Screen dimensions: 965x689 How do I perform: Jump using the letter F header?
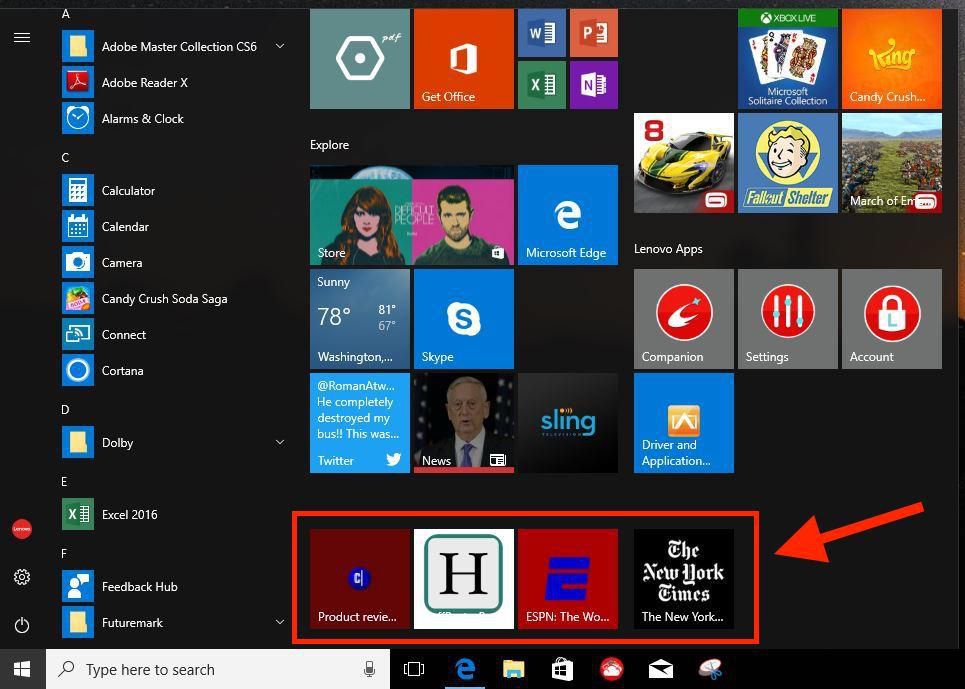coord(64,554)
